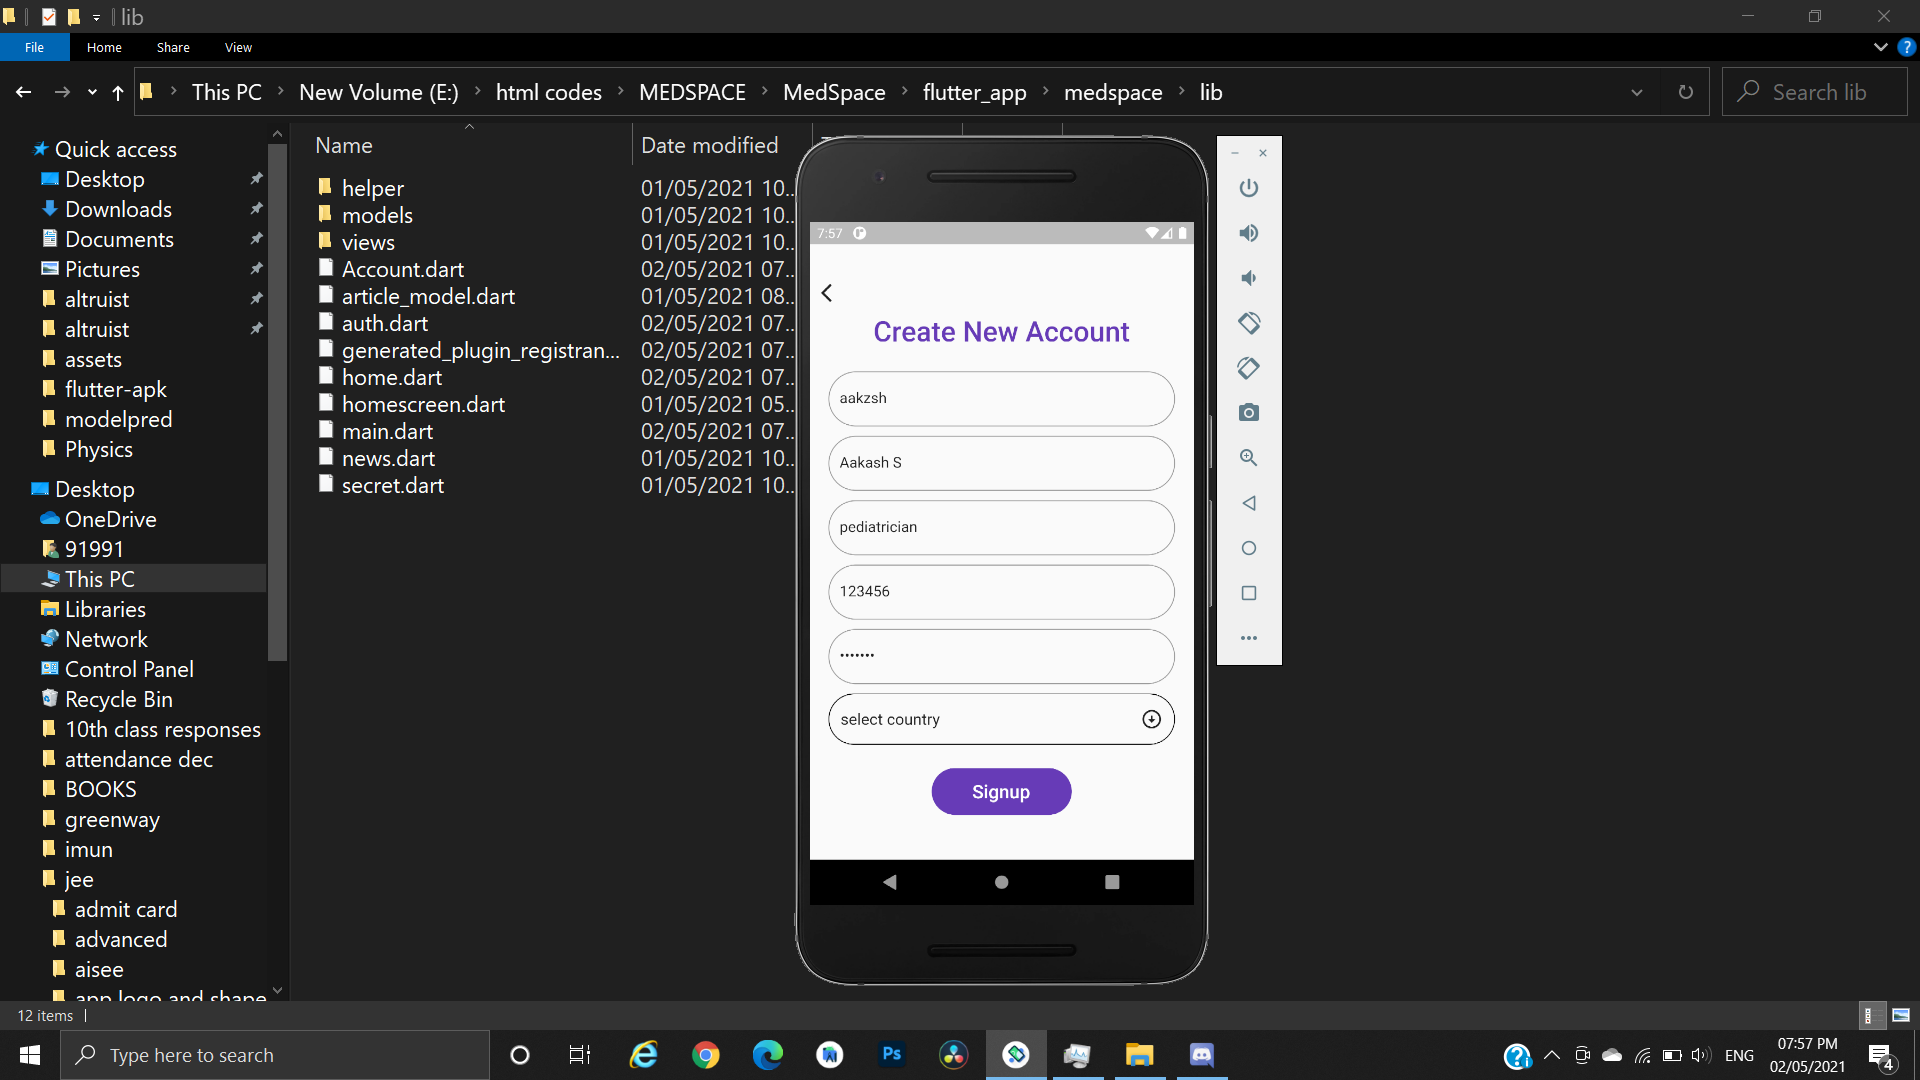Open the select country dropdown
This screenshot has width=1920, height=1080.
click(x=1001, y=719)
